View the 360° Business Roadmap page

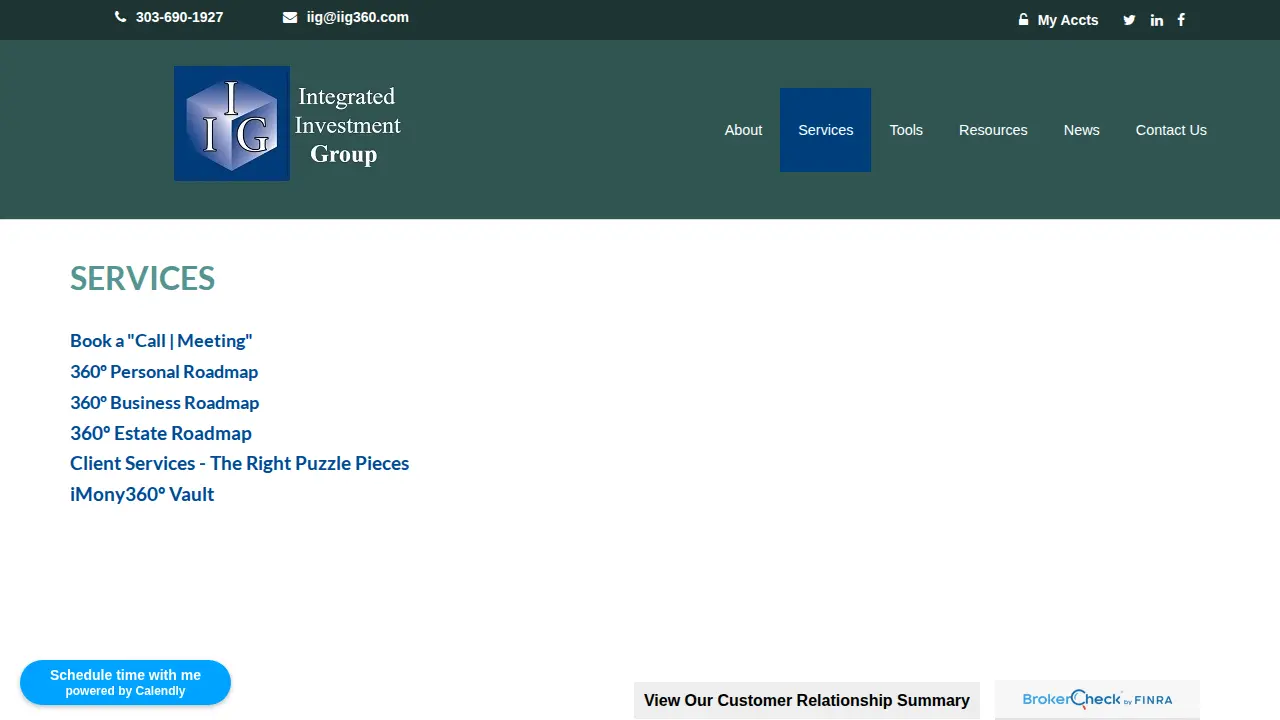(164, 403)
